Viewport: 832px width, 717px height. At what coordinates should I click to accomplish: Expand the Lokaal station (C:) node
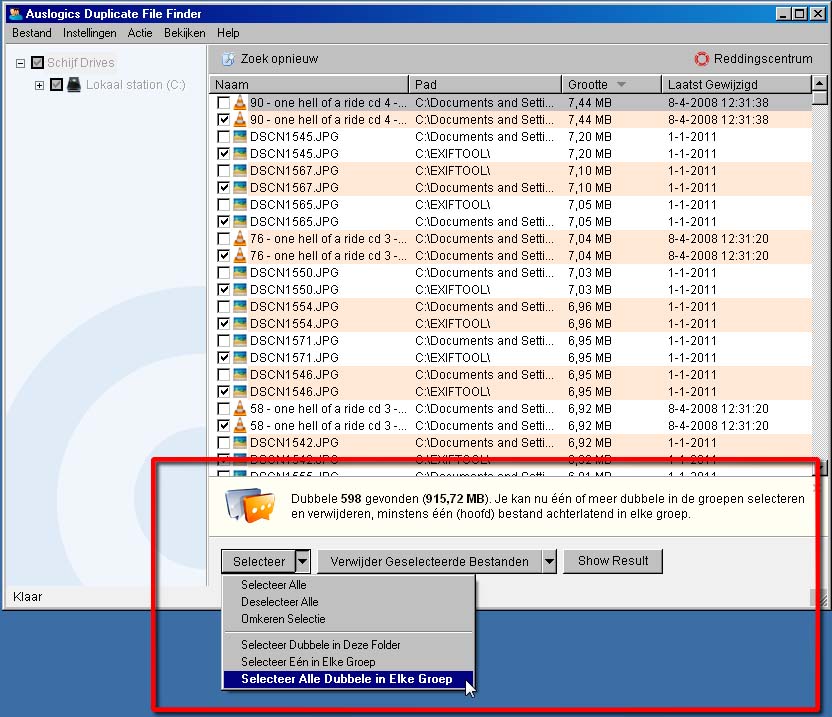pyautogui.click(x=39, y=85)
